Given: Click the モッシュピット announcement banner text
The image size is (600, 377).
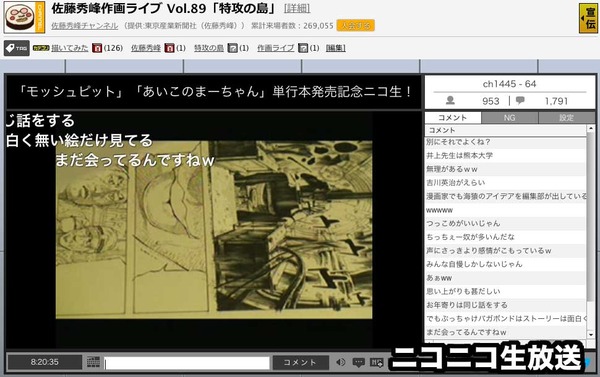Looking at the screenshot, I should point(215,92).
